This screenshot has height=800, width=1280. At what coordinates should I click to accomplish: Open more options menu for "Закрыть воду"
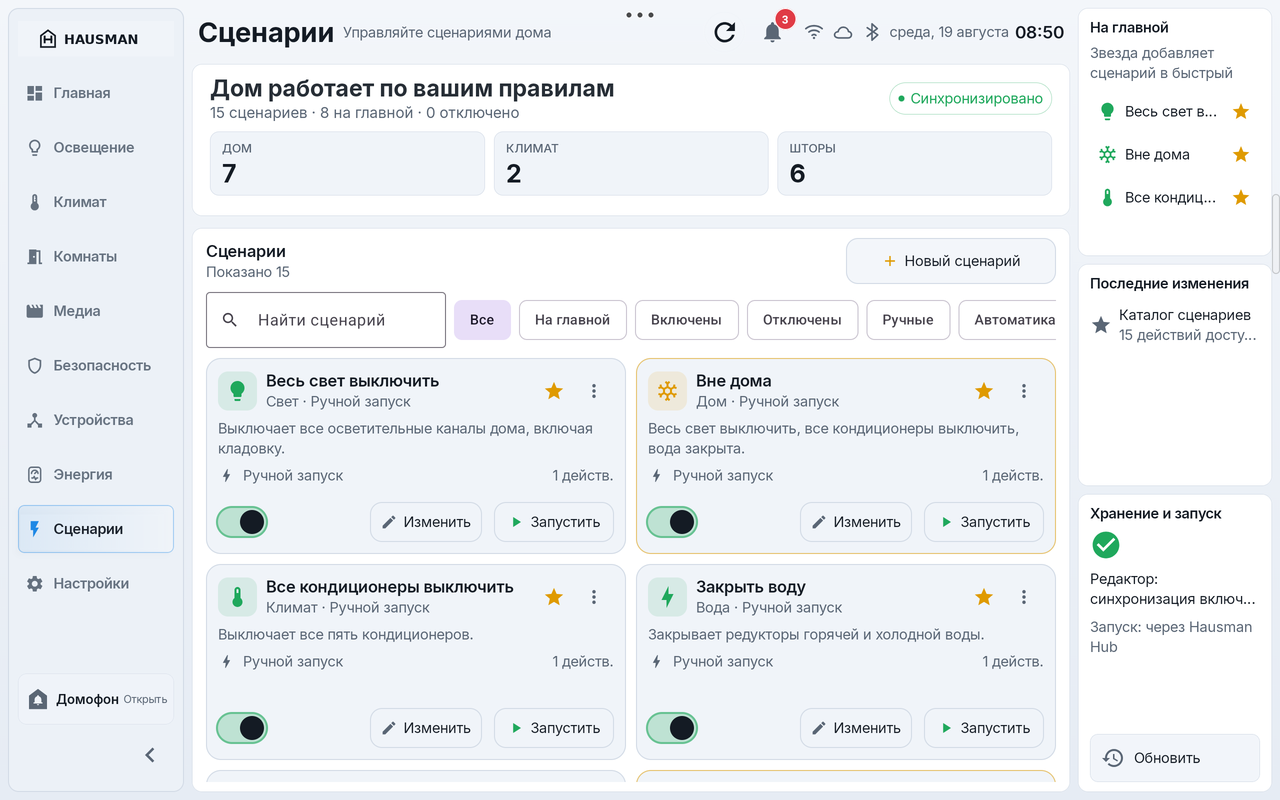tap(1024, 597)
